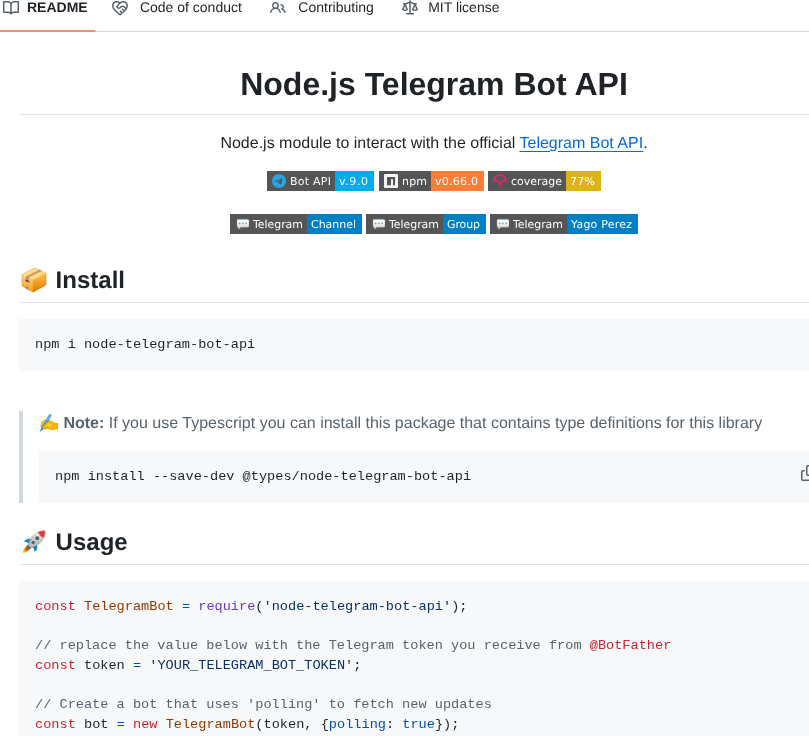Click the heart icon on Code of conduct tab

[120, 8]
